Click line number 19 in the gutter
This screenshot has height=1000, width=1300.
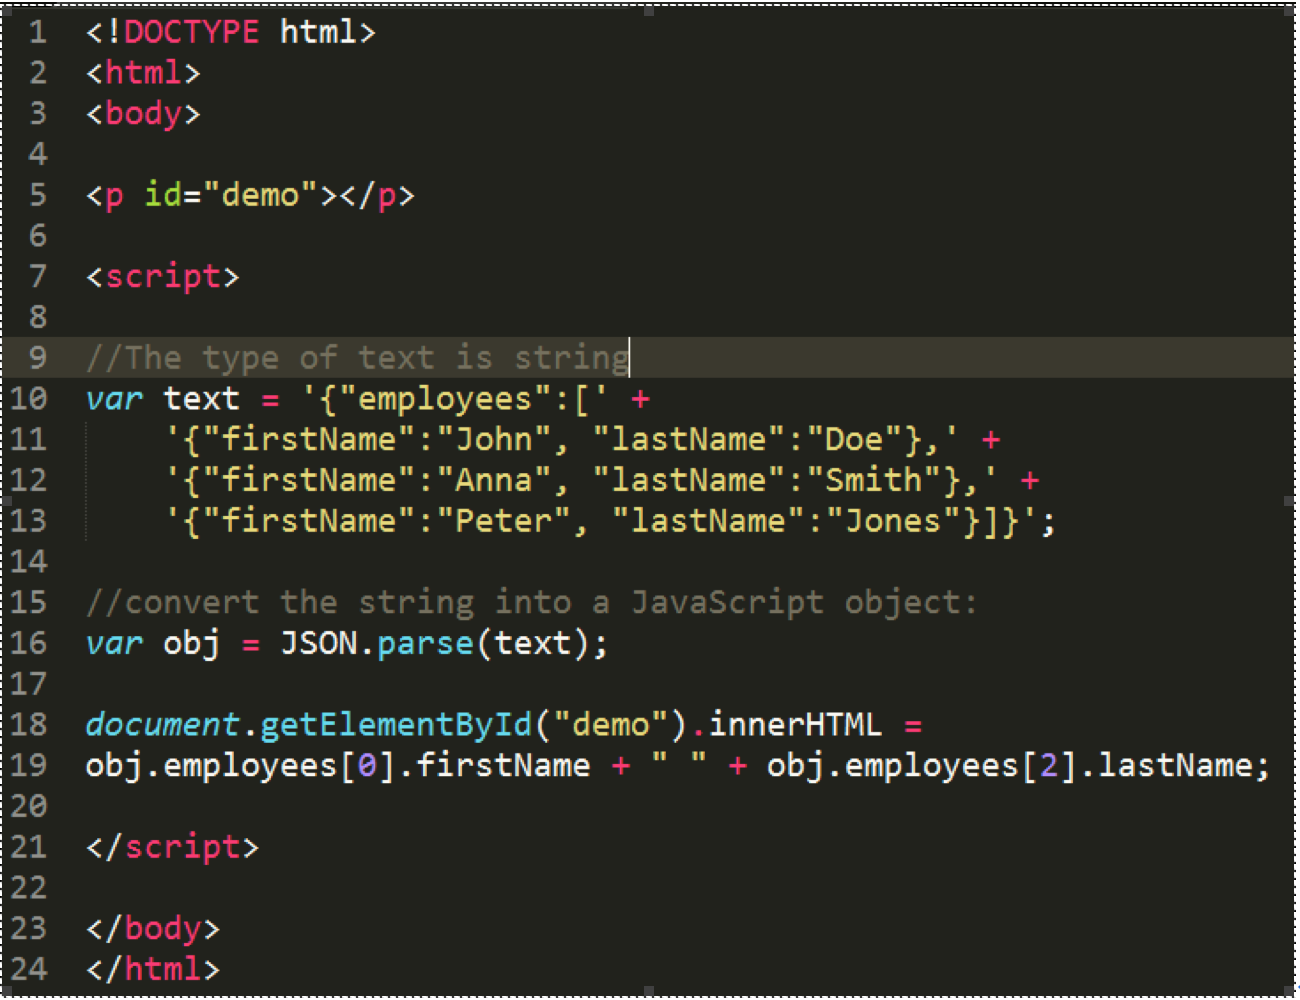29,766
